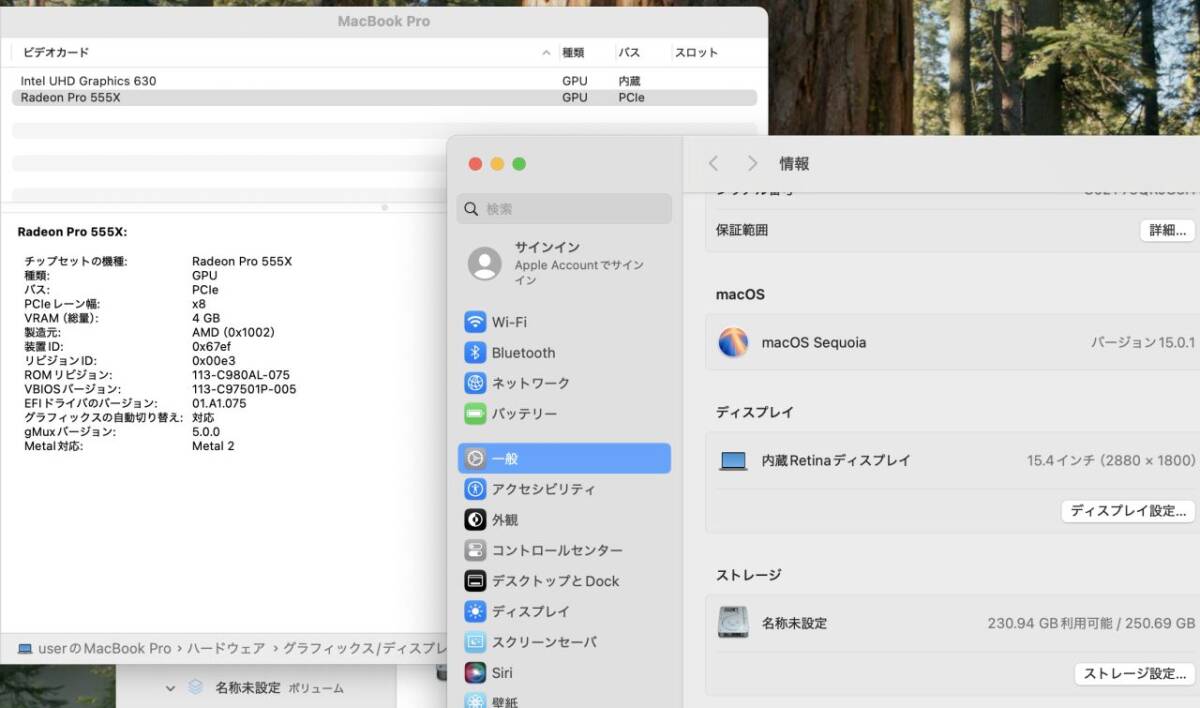The height and width of the screenshot is (708, 1200).
Task: Click ハードウェア in the path bar
Action: pos(224,649)
